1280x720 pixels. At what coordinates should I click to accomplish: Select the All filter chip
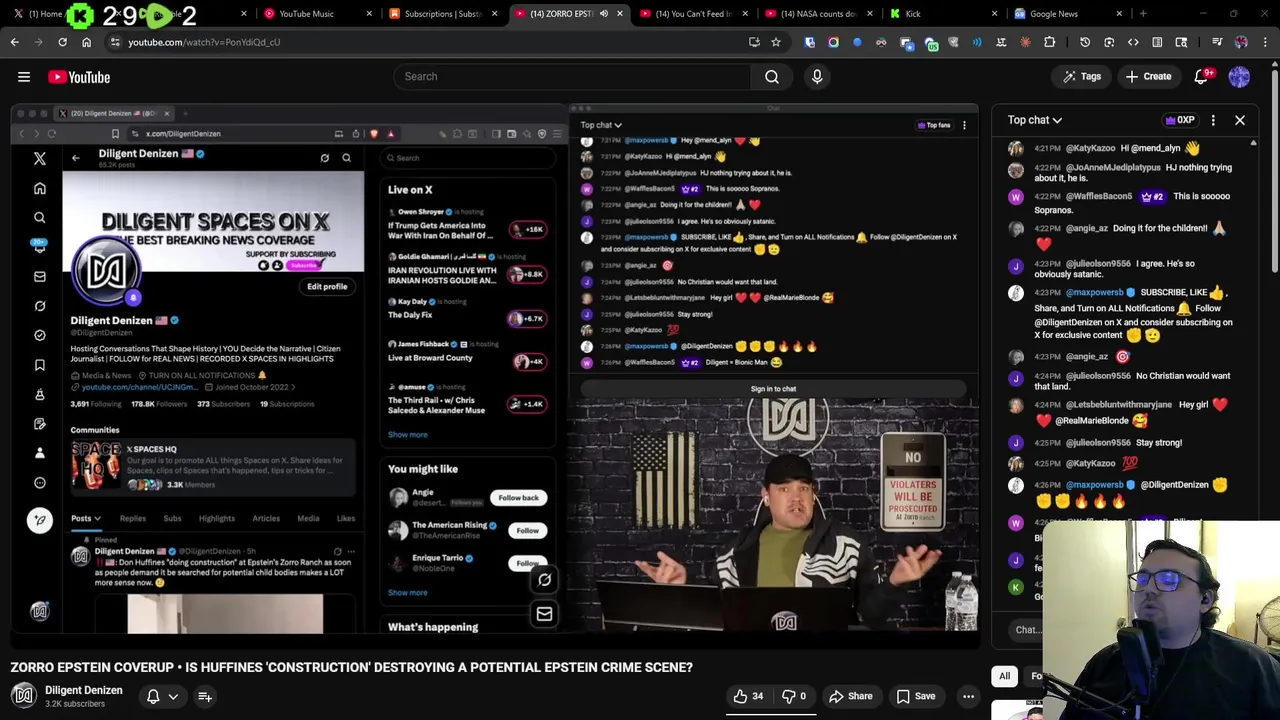1004,676
